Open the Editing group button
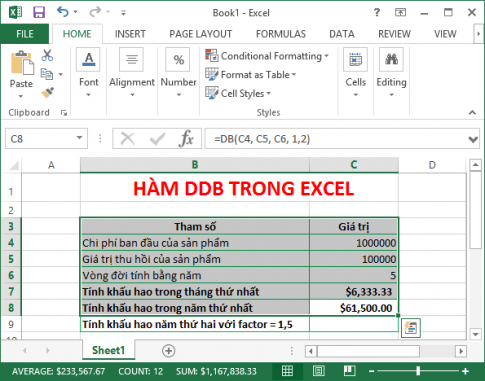This screenshot has height=381, width=485. (x=391, y=73)
